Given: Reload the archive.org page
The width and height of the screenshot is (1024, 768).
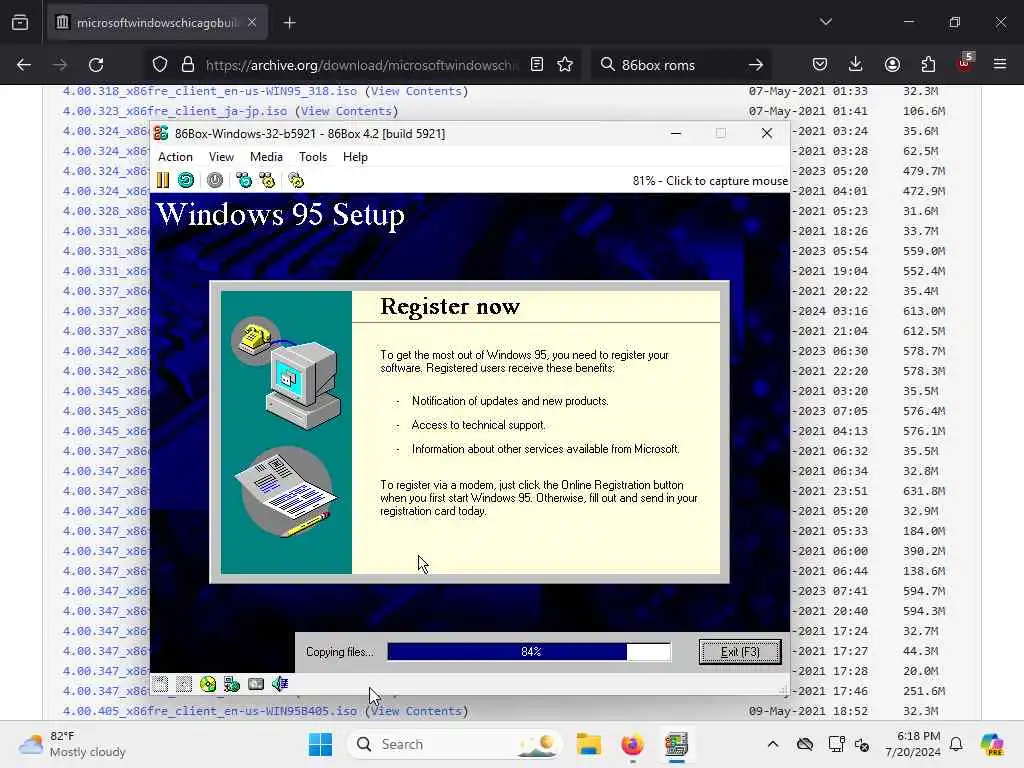Looking at the screenshot, I should click(96, 65).
